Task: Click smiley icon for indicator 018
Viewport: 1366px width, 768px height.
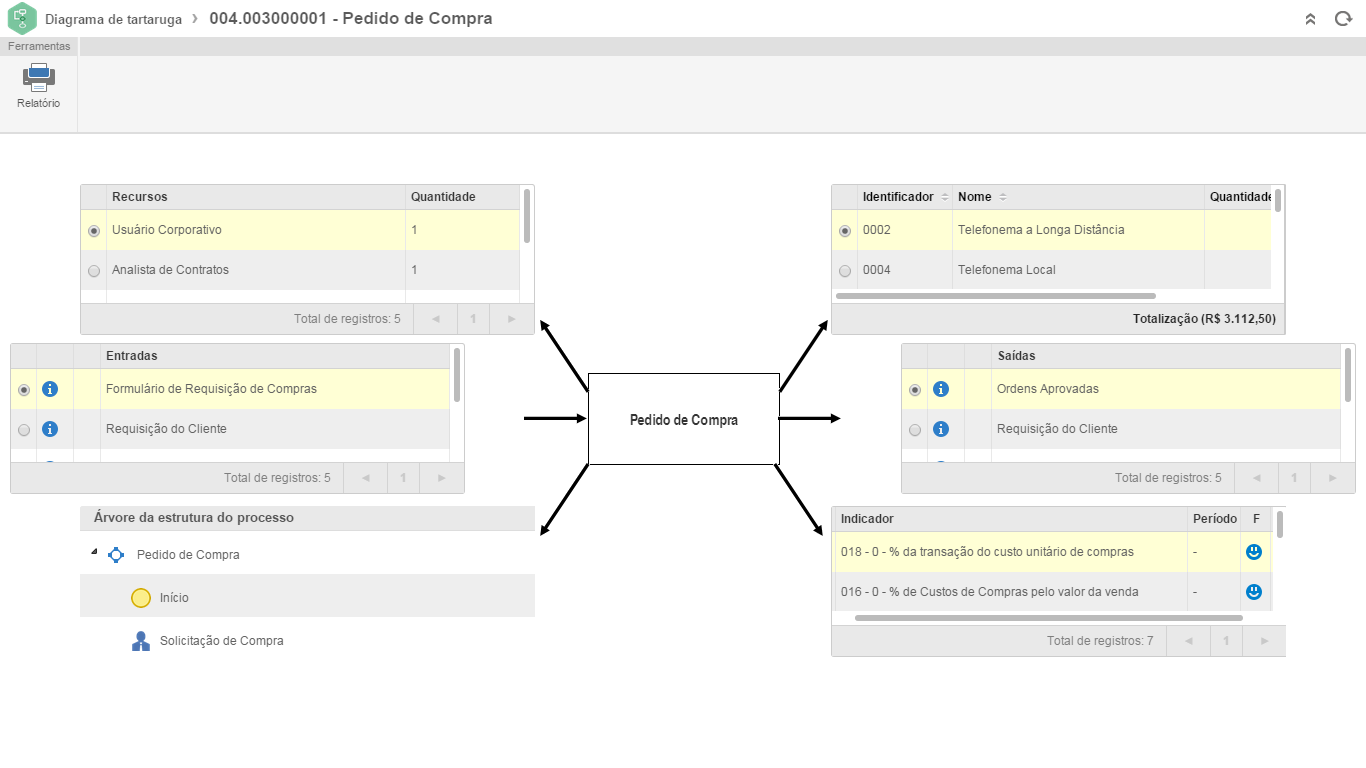Action: pos(1254,551)
